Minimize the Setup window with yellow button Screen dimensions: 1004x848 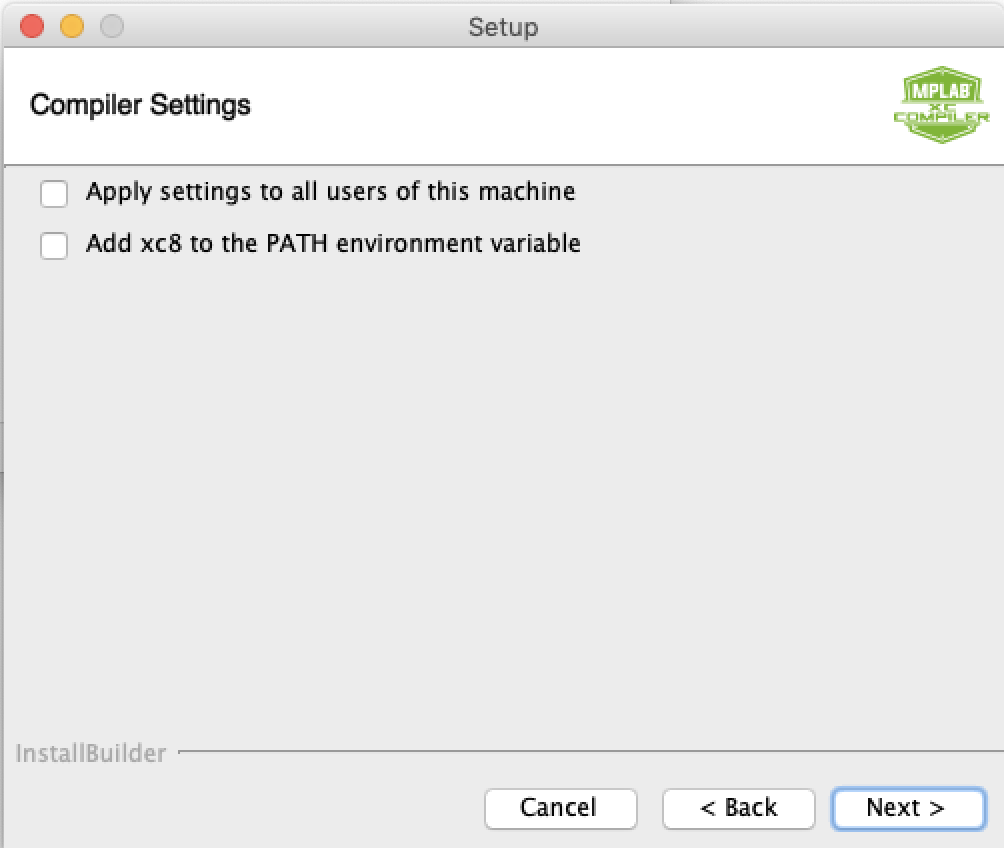(x=72, y=26)
